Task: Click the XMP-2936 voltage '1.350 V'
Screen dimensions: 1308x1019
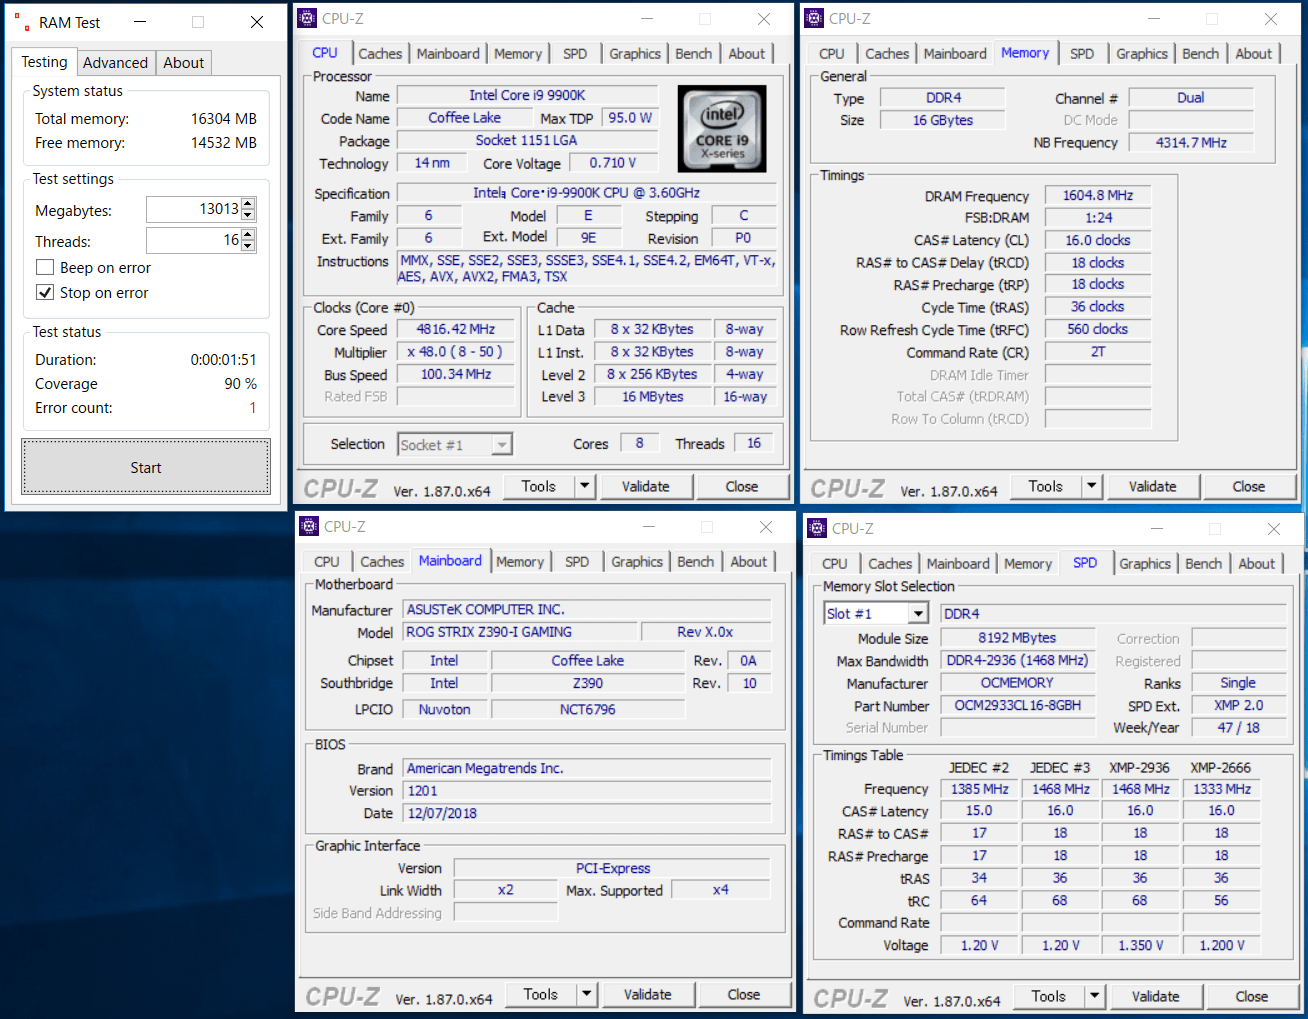Action: tap(1140, 945)
